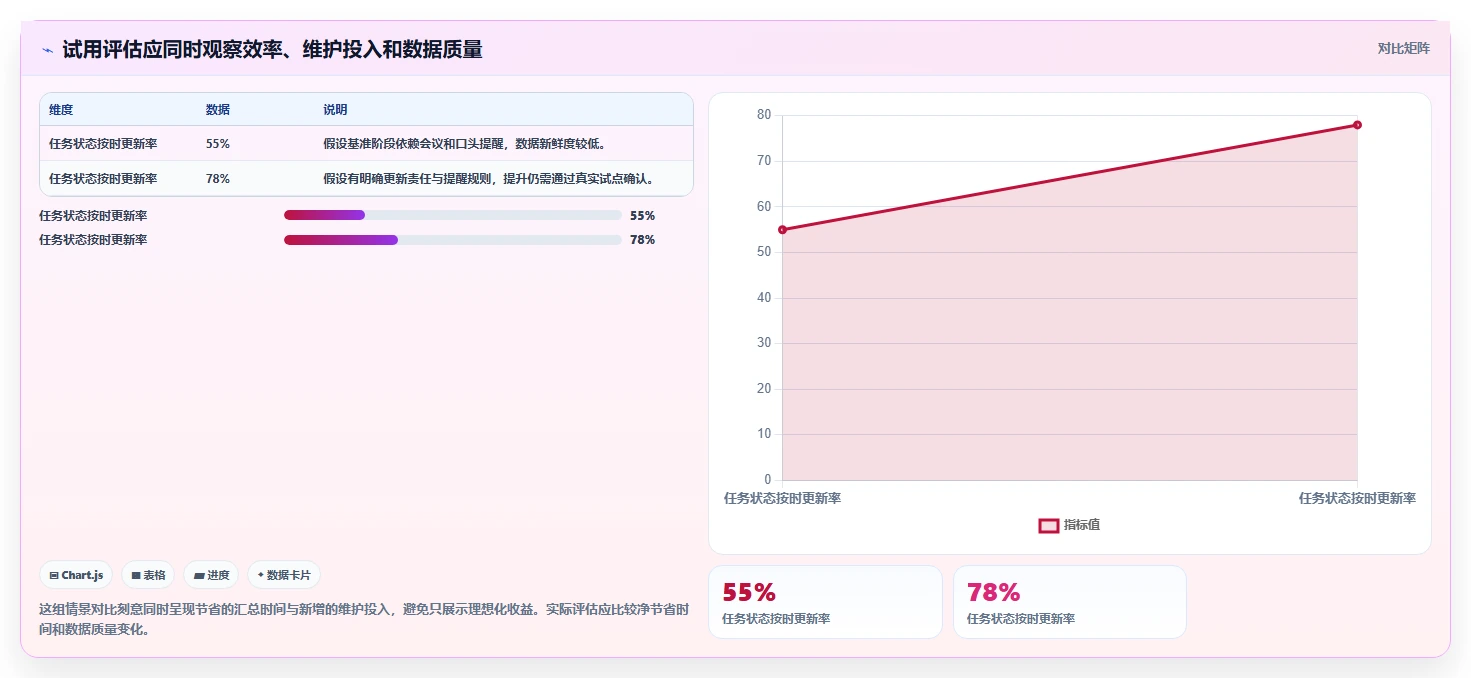Click the 数据 column header
The width and height of the screenshot is (1471, 678).
tap(218, 110)
